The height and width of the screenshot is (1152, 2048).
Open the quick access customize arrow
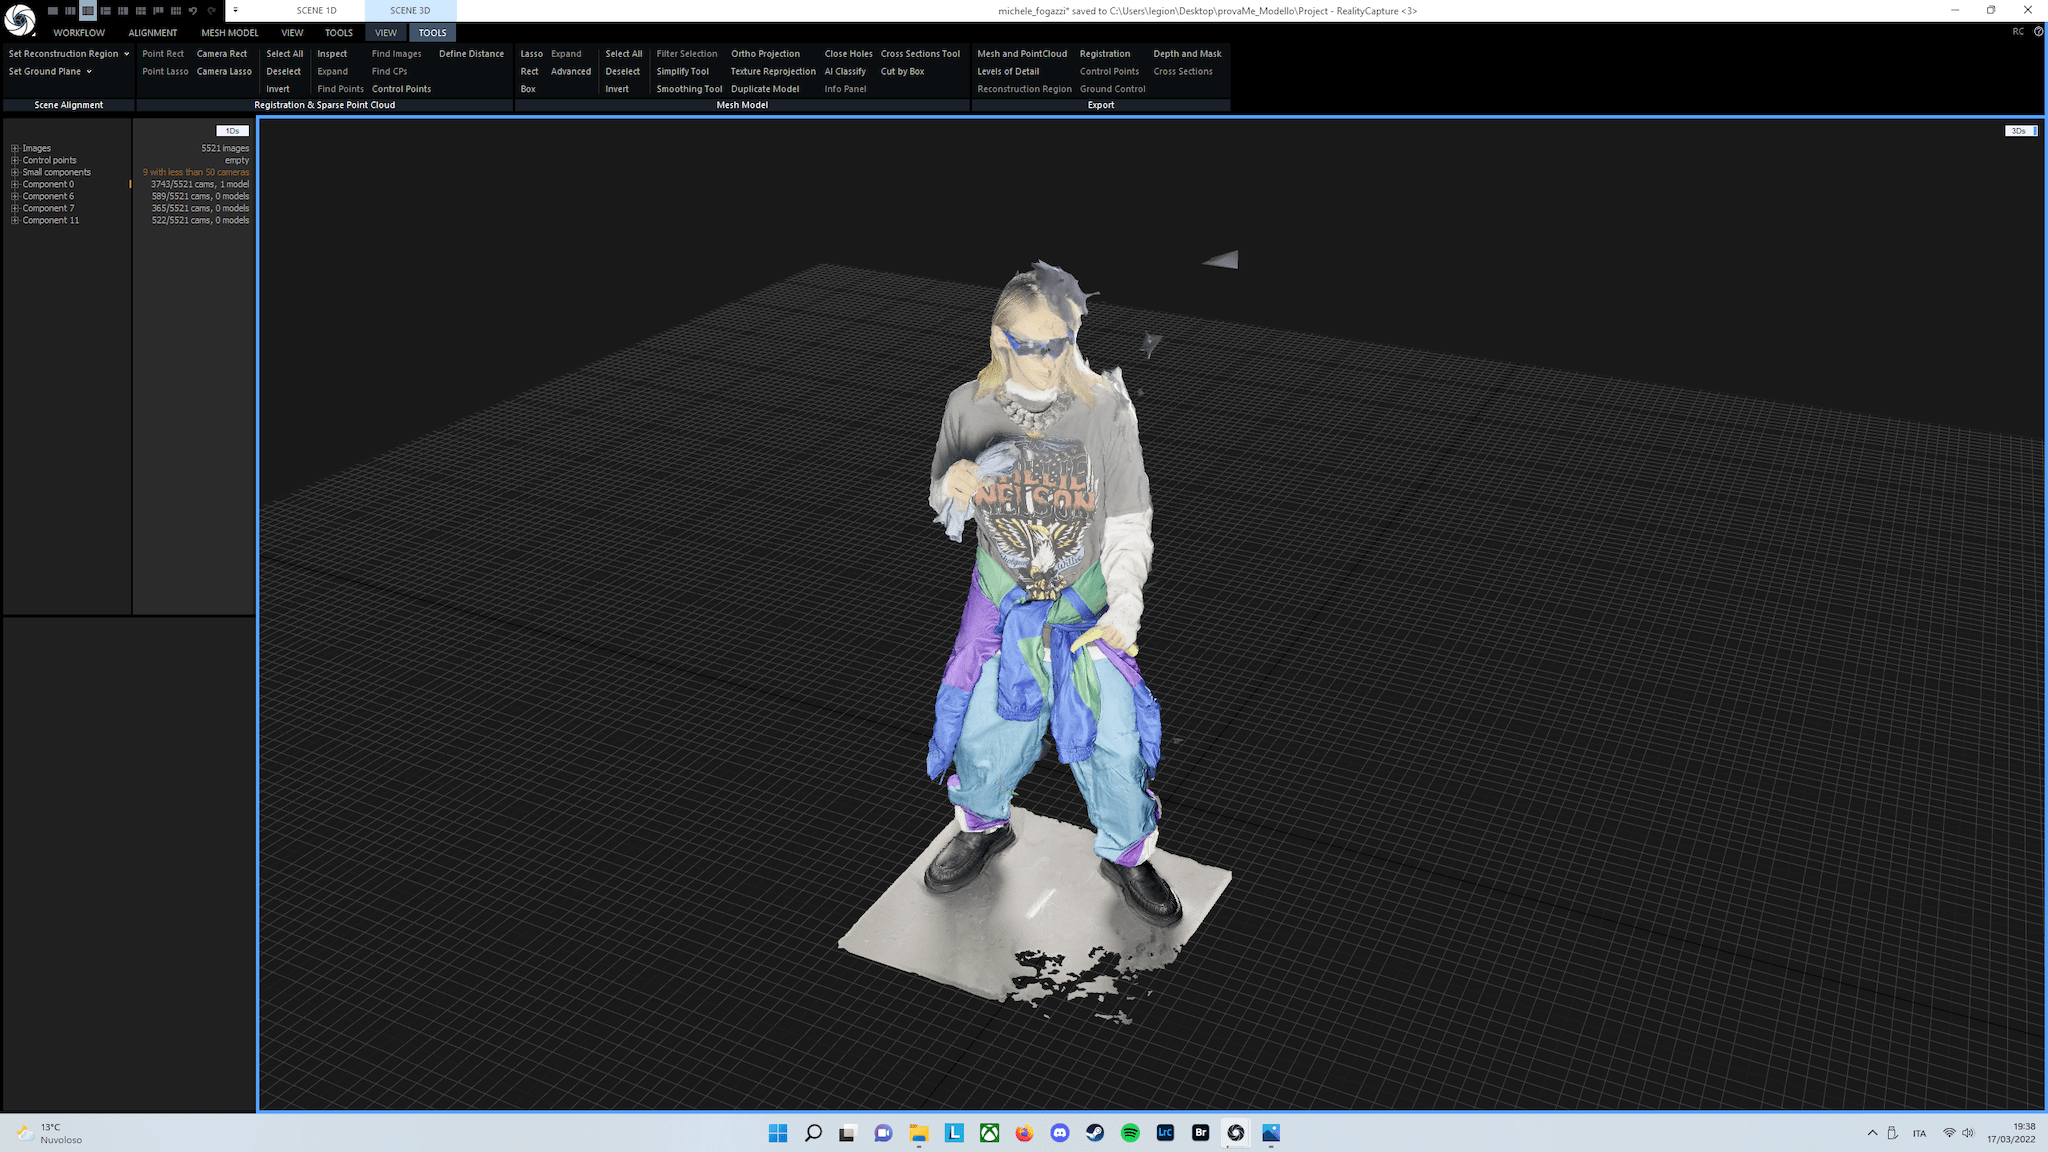tap(236, 11)
